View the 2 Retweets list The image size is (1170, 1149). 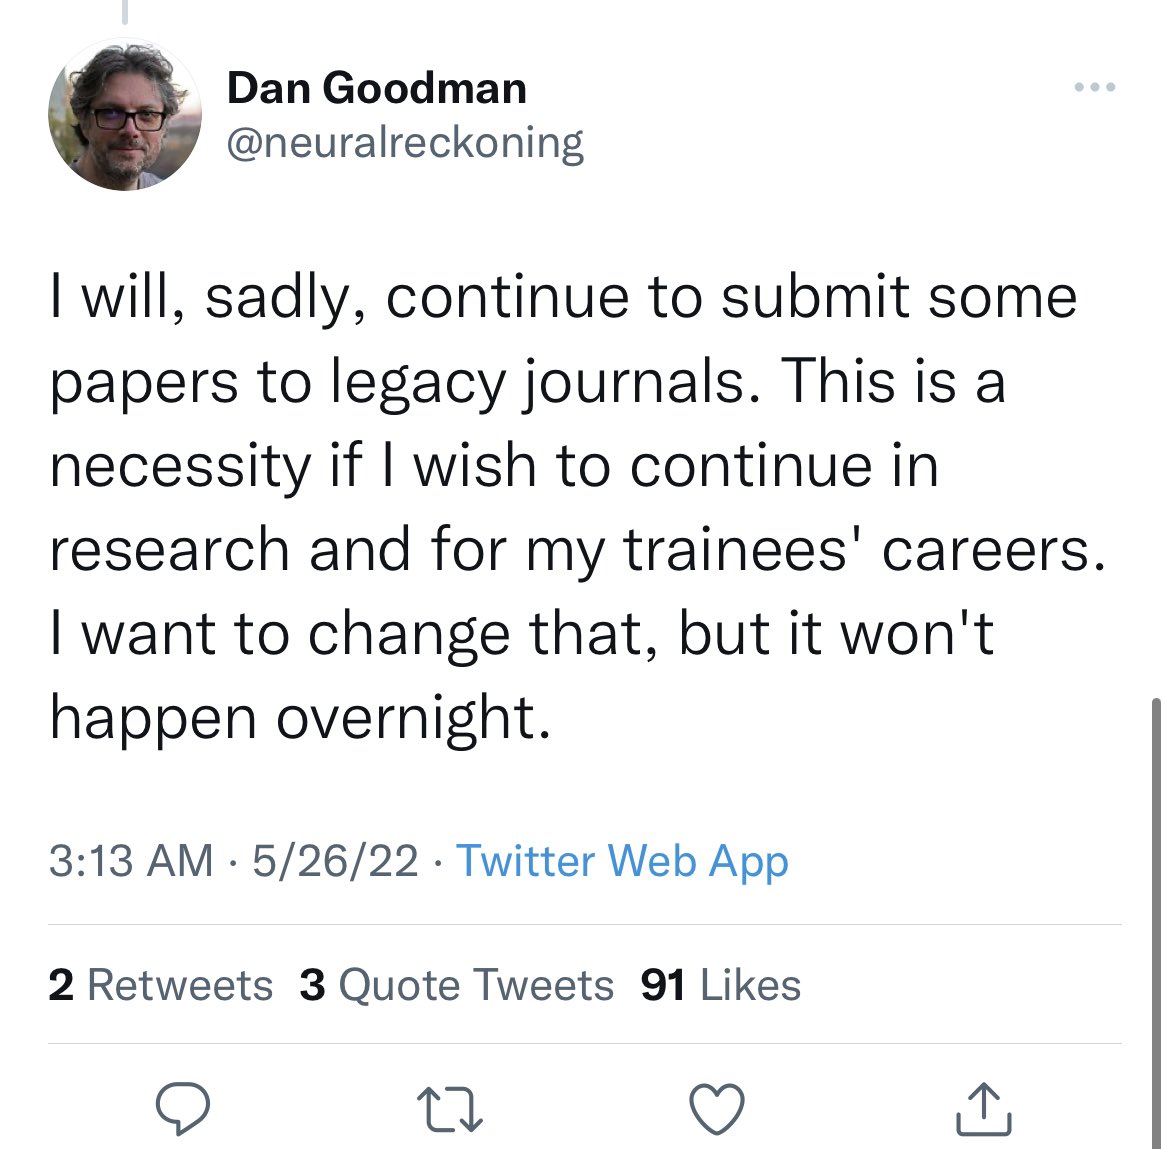point(160,985)
